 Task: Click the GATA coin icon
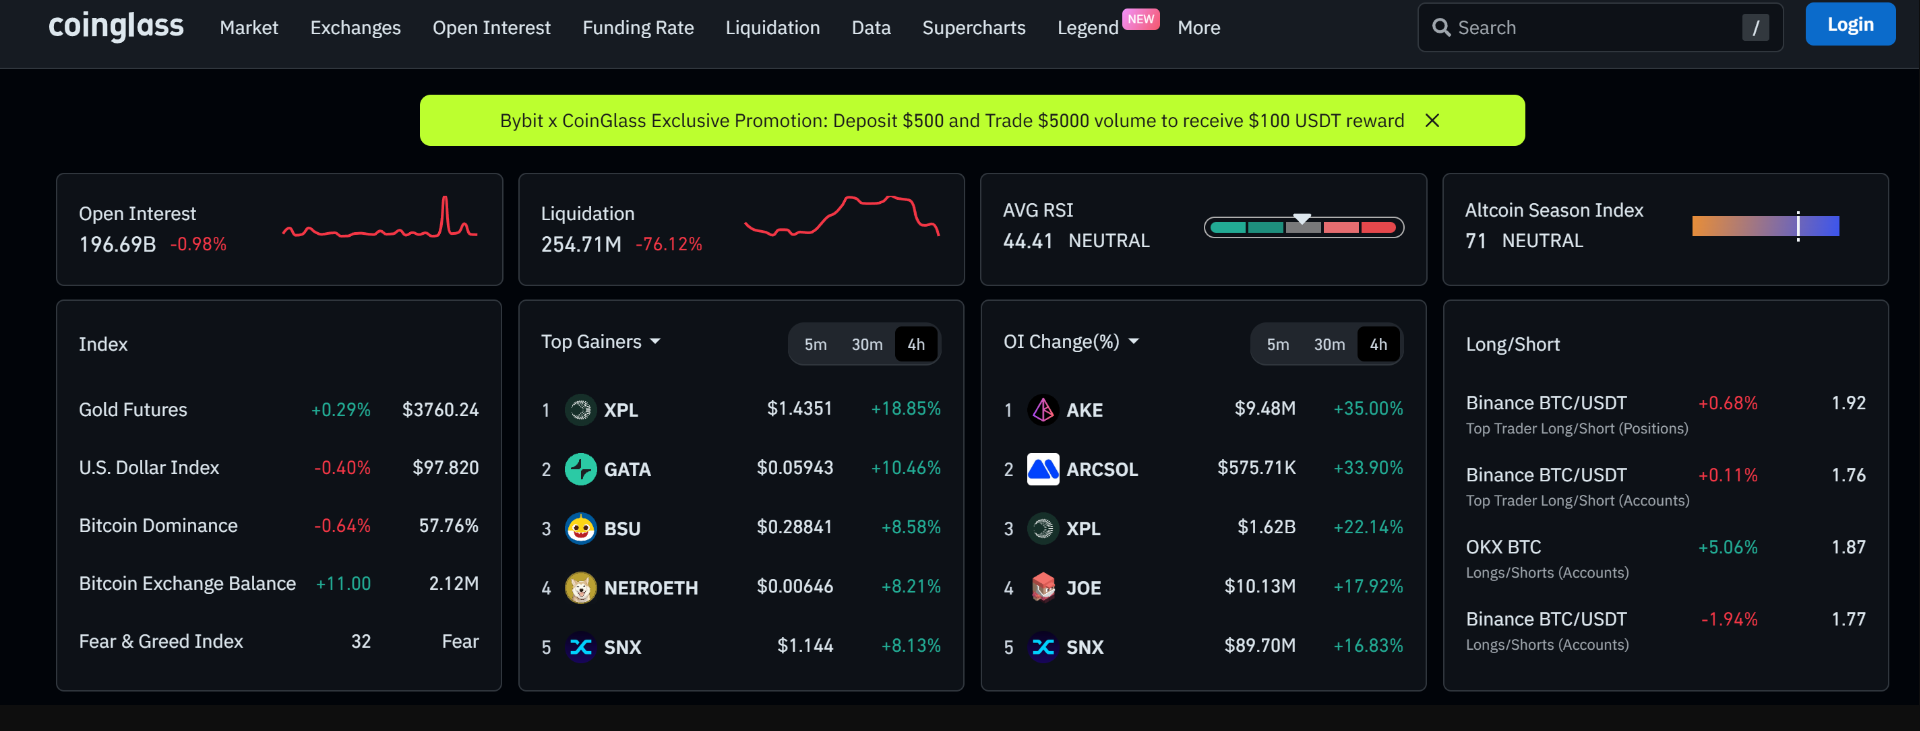coord(580,469)
